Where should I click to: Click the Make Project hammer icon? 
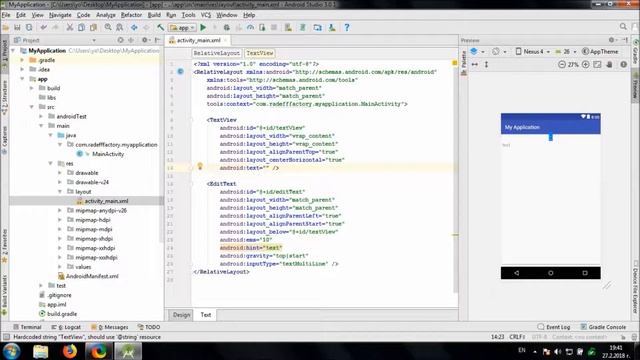[x=160, y=28]
